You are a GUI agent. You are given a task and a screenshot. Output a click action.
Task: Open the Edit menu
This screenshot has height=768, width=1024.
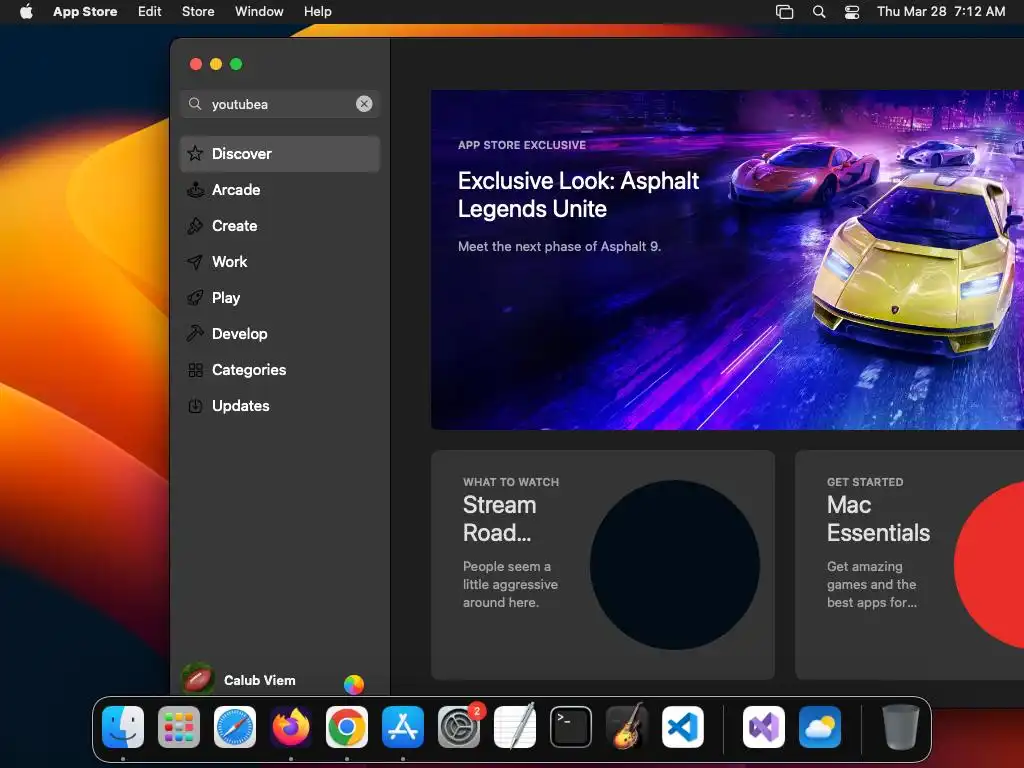click(150, 11)
